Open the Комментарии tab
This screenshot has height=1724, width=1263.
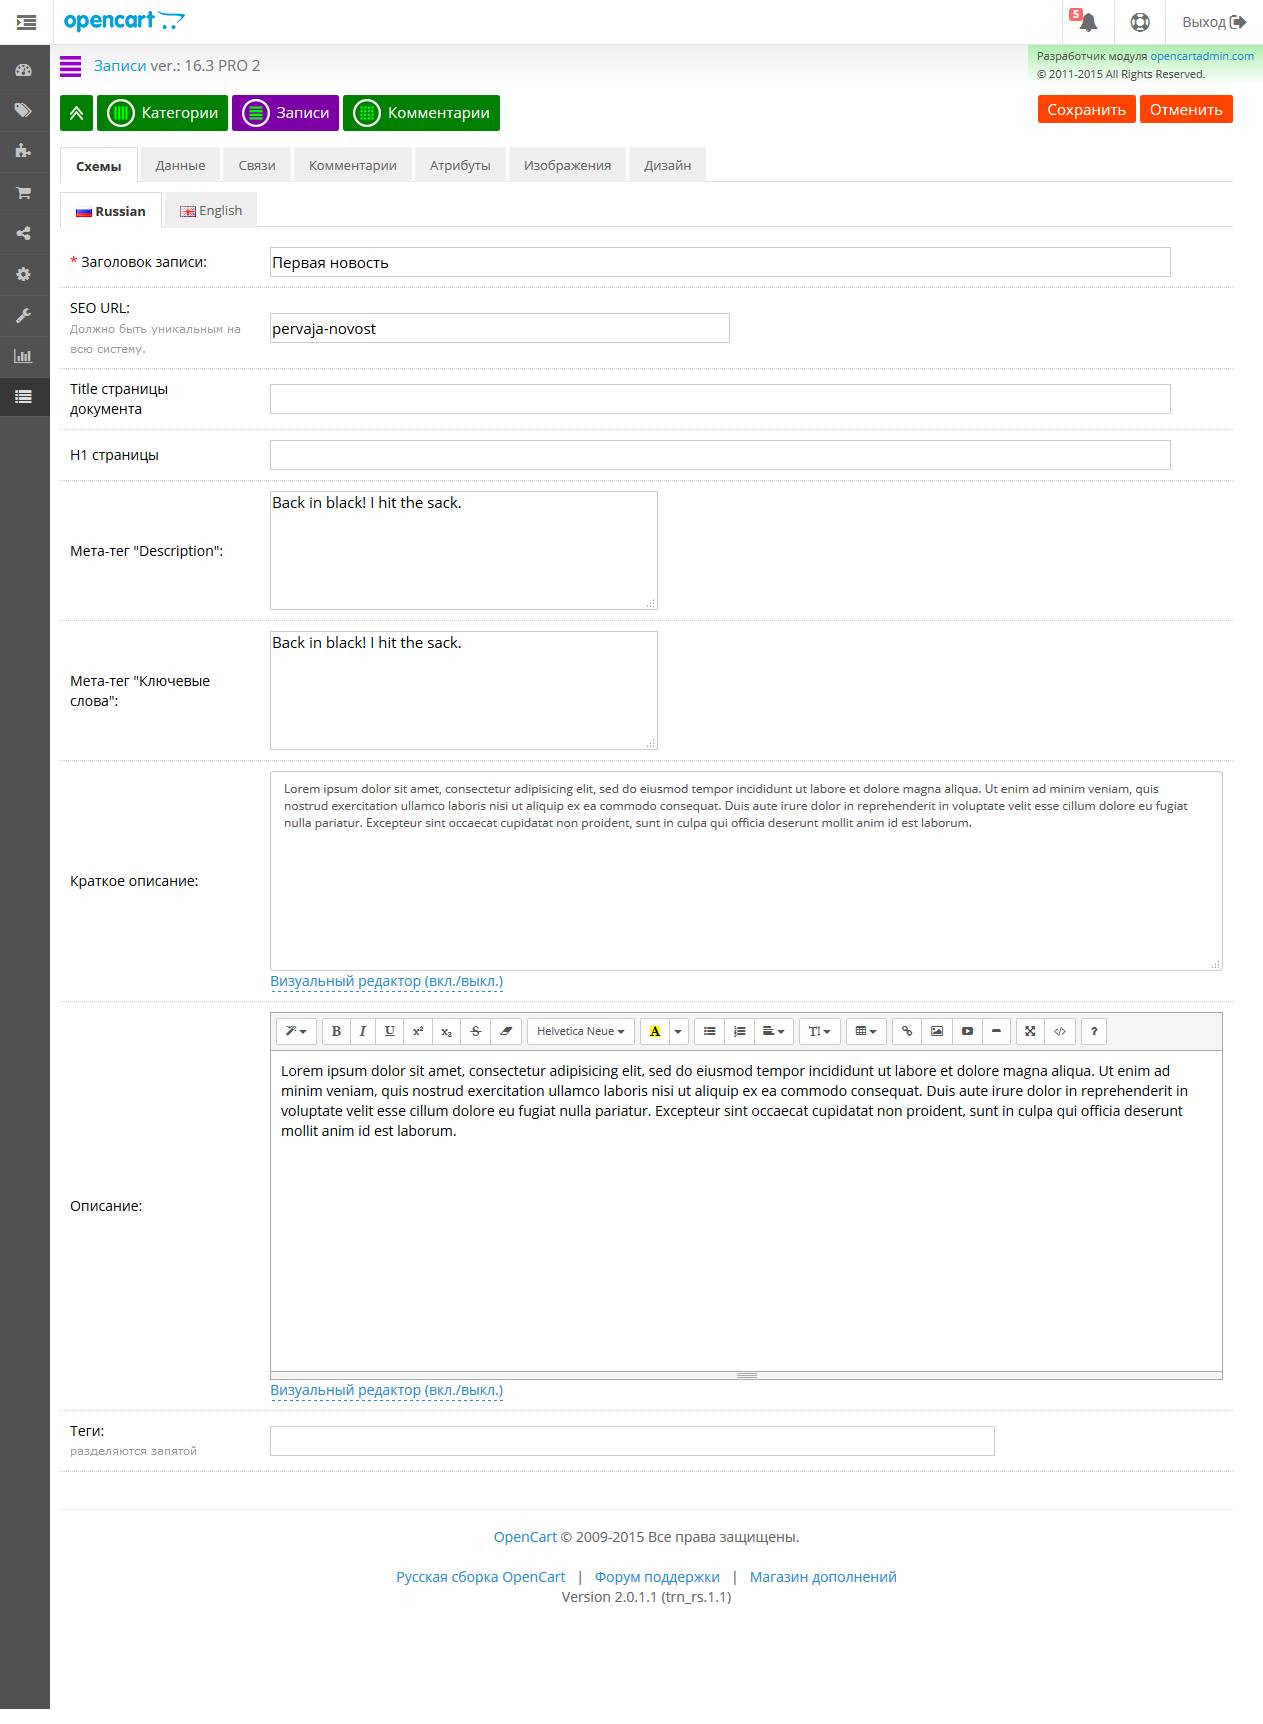click(x=352, y=165)
